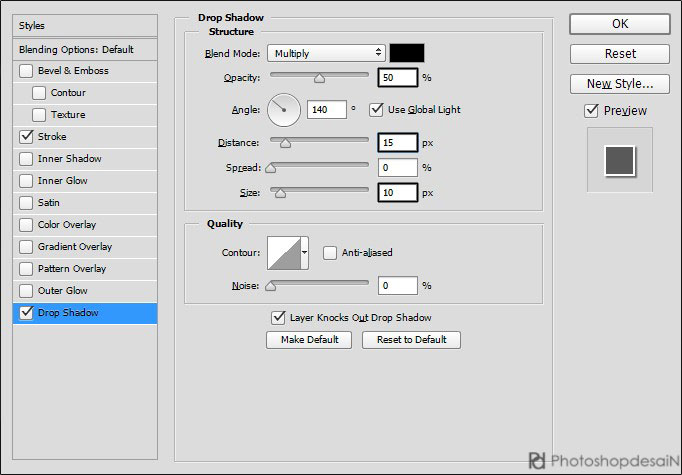Open the Gradient Overlay settings
682x475 pixels.
75,247
